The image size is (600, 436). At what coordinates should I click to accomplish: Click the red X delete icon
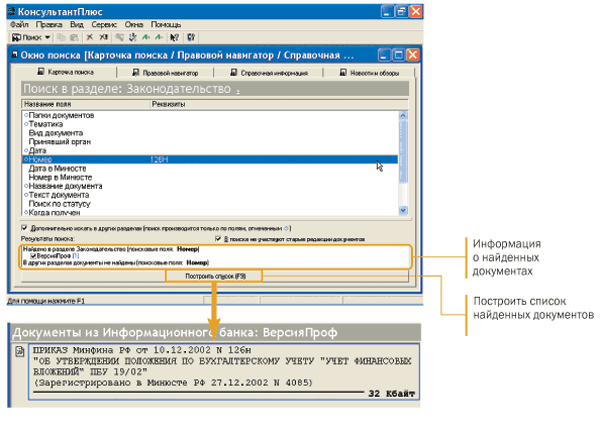click(x=90, y=37)
